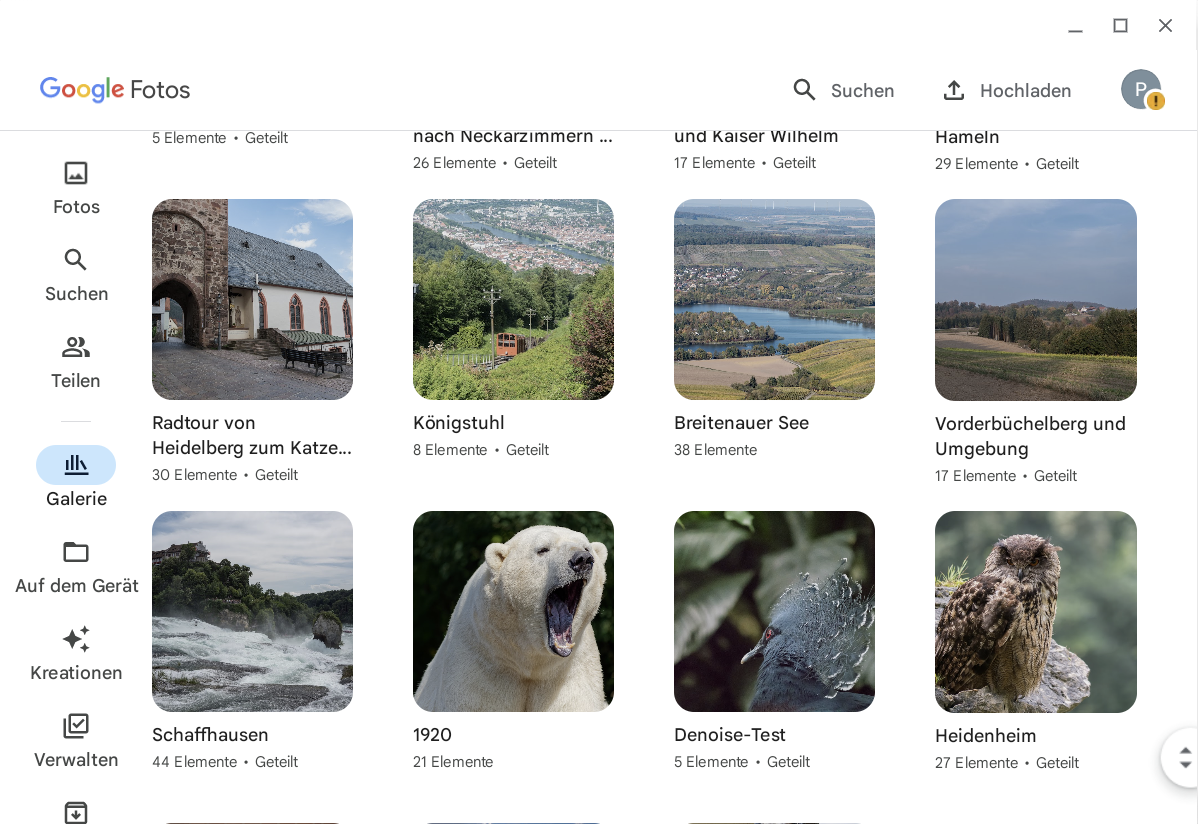Viewport: 1198px width, 824px height.
Task: Open the Teilen sharing section
Action: [x=76, y=362]
